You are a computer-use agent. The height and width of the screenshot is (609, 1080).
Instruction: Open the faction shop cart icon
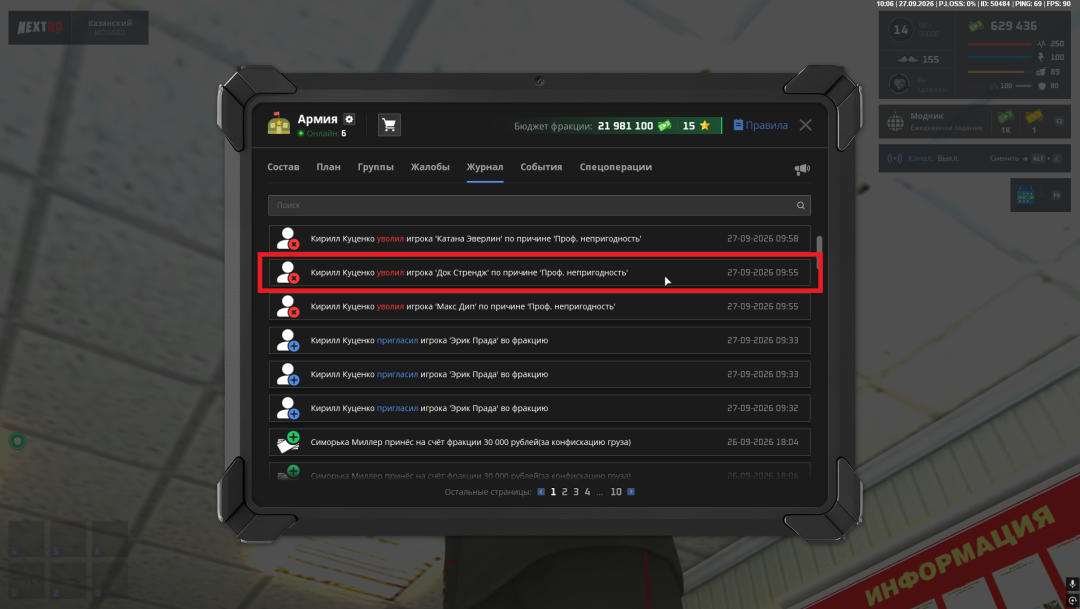point(389,125)
